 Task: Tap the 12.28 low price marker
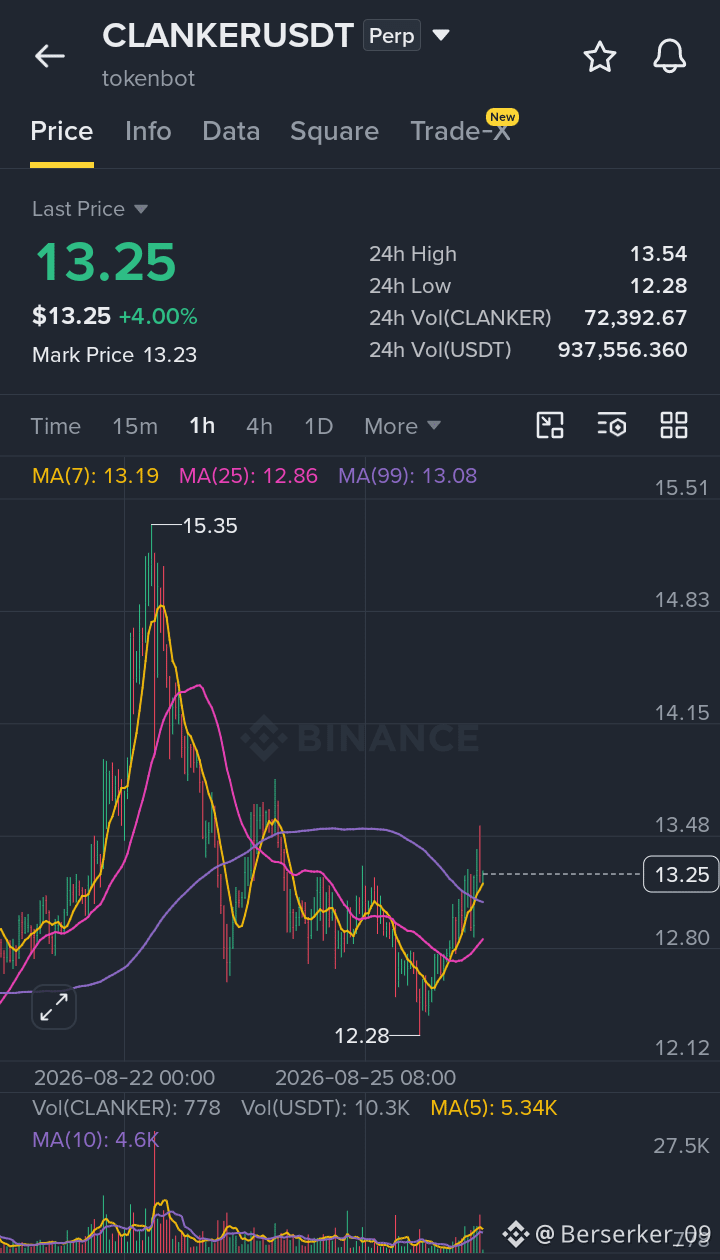[362, 1036]
